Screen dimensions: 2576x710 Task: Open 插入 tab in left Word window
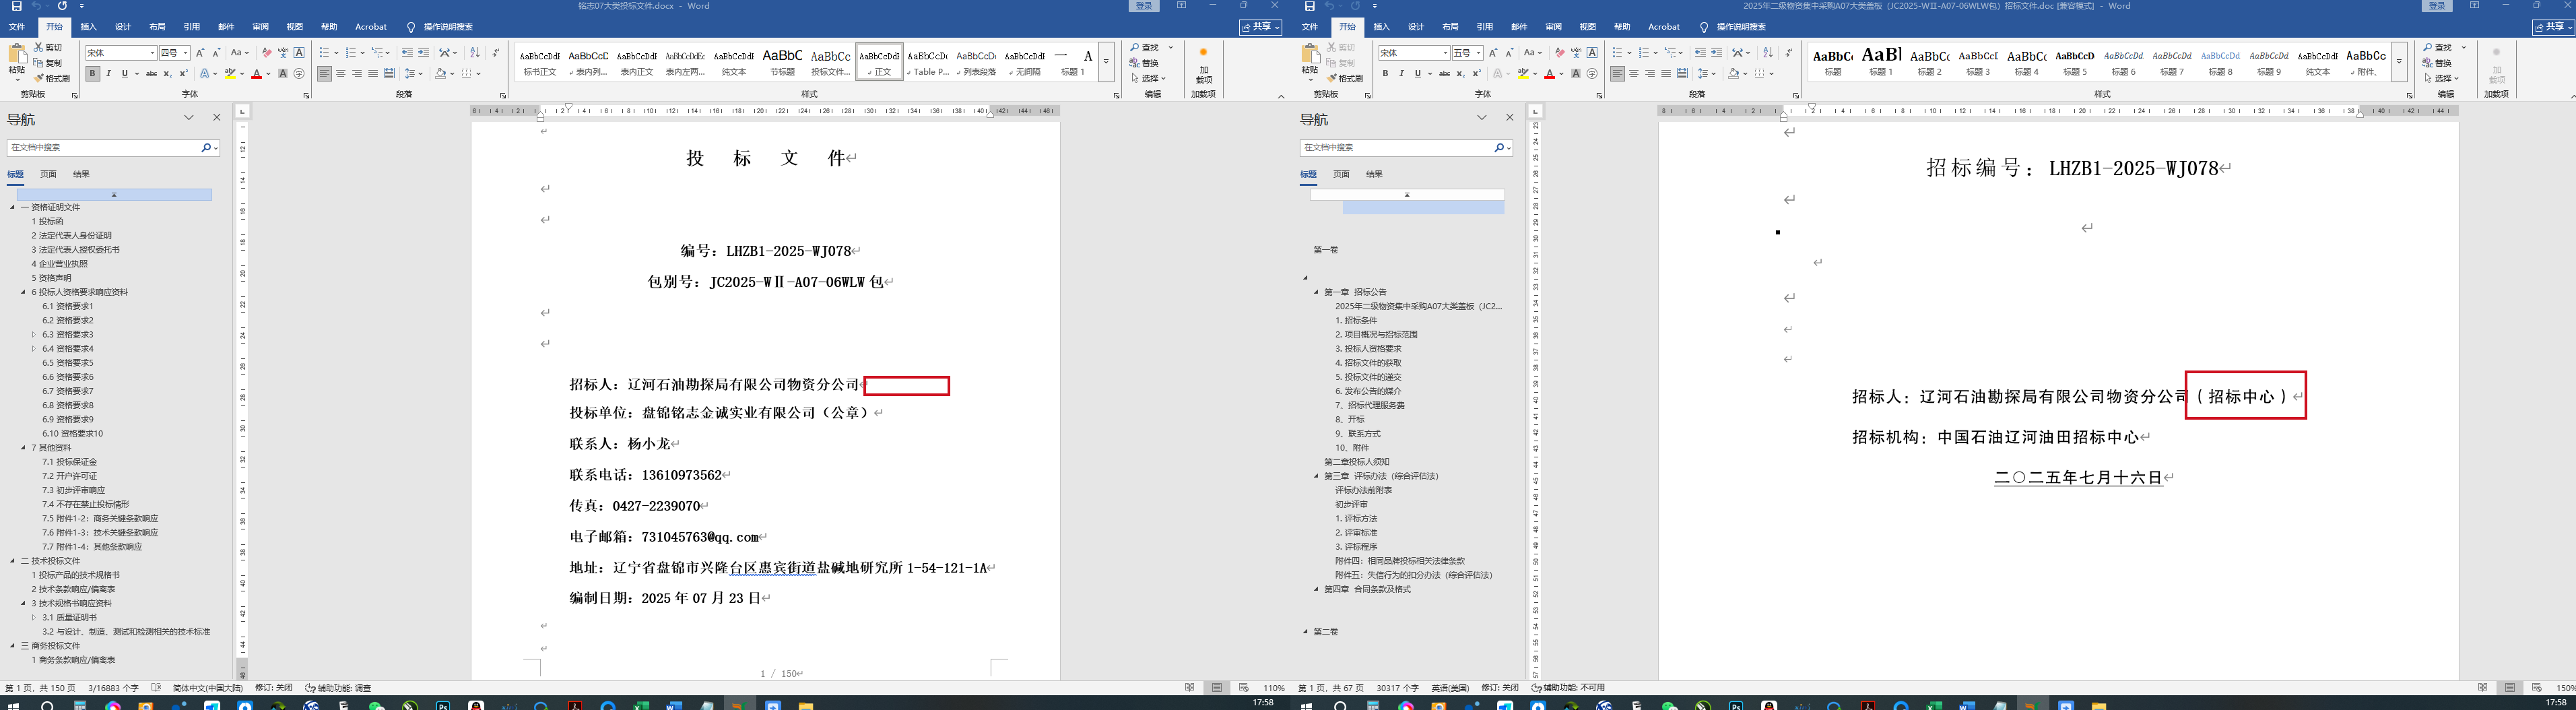point(88,27)
